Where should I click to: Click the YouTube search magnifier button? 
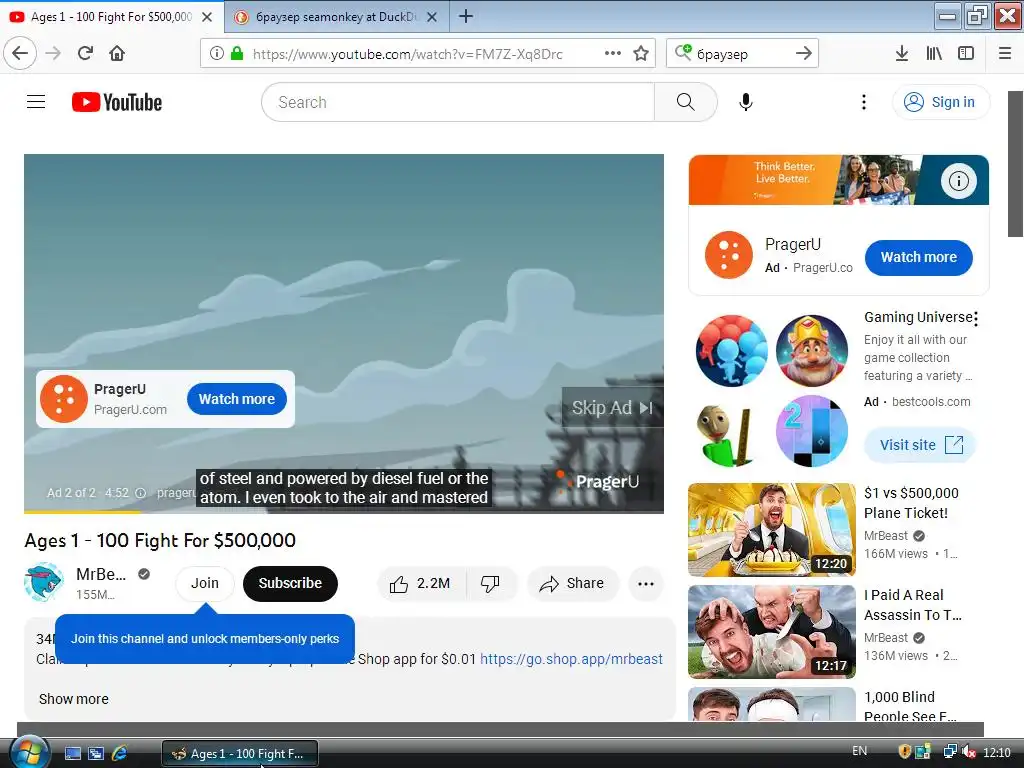[685, 102]
